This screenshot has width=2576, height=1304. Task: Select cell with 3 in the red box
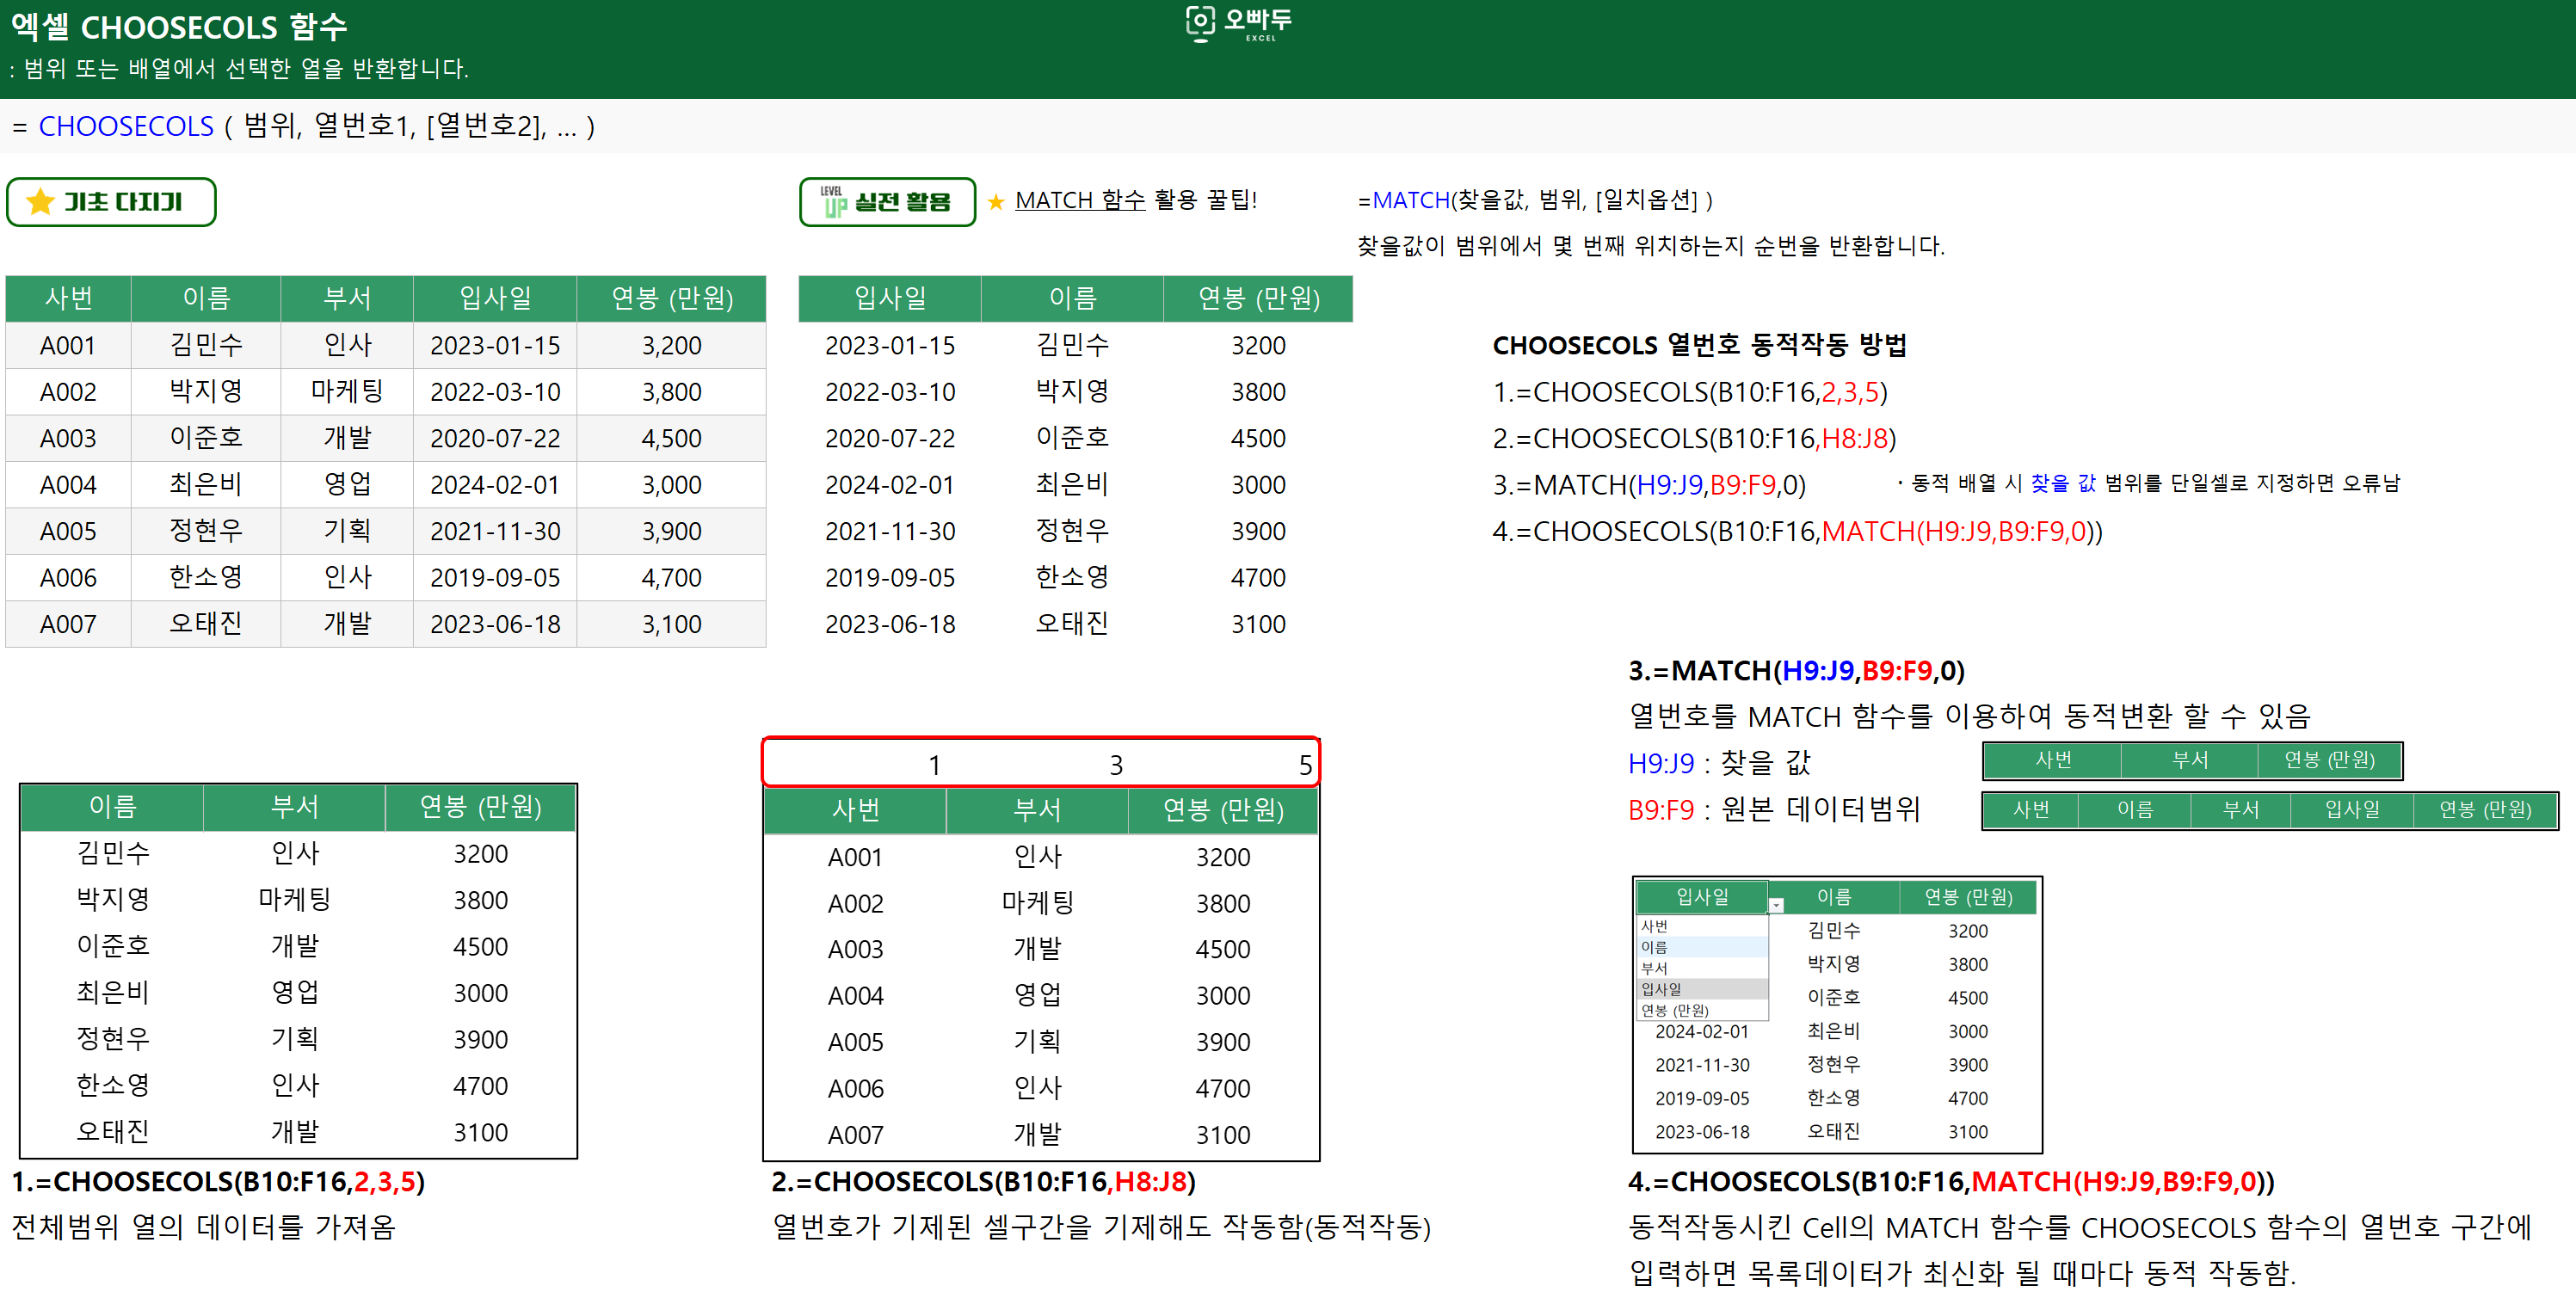(1037, 765)
